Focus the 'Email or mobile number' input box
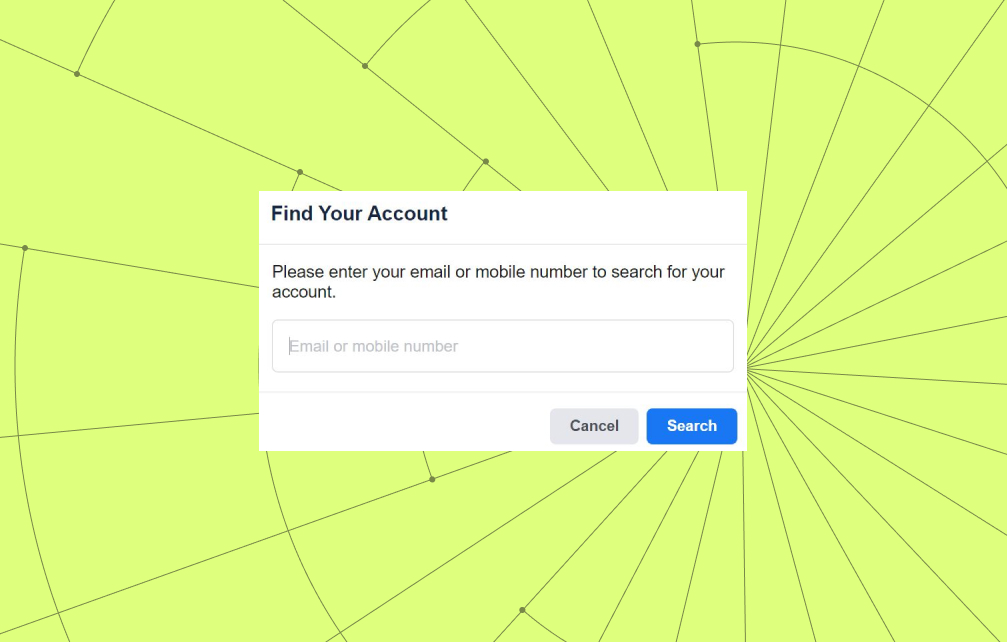This screenshot has height=642, width=1007. (x=502, y=346)
